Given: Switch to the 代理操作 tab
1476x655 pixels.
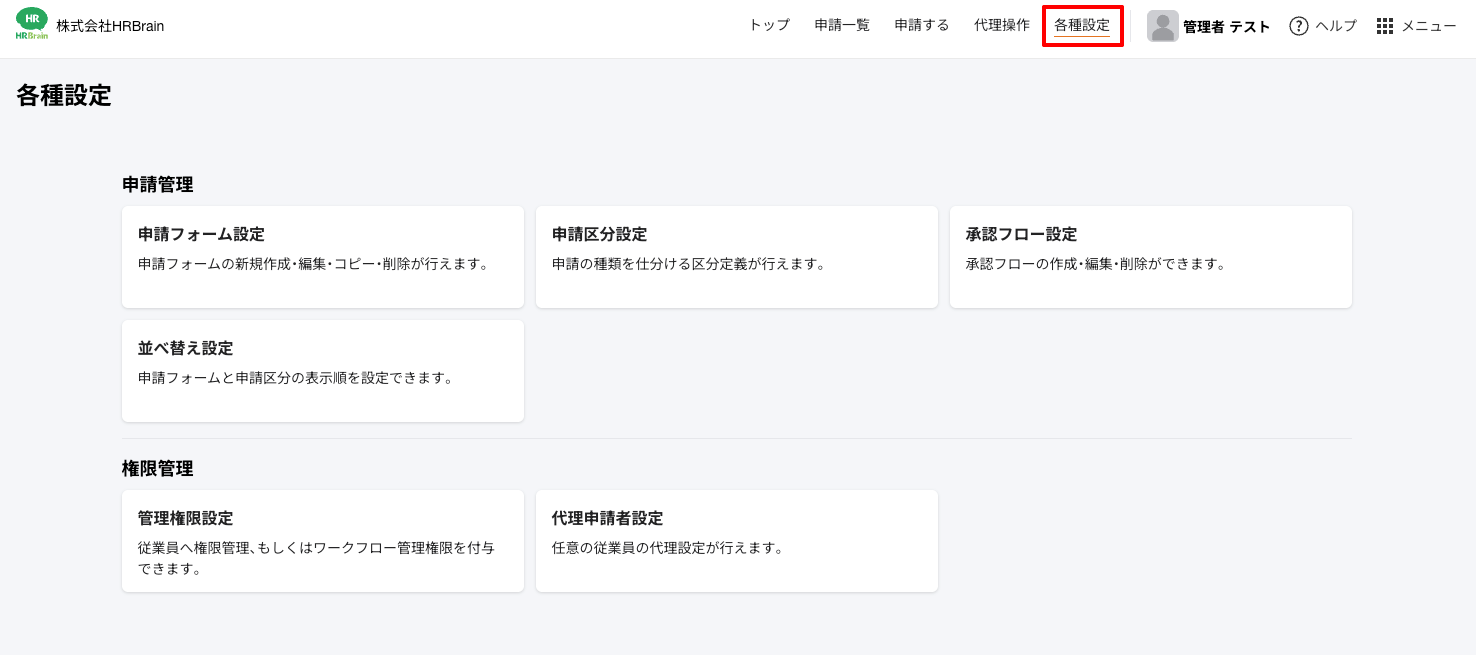Looking at the screenshot, I should click(x=1002, y=25).
